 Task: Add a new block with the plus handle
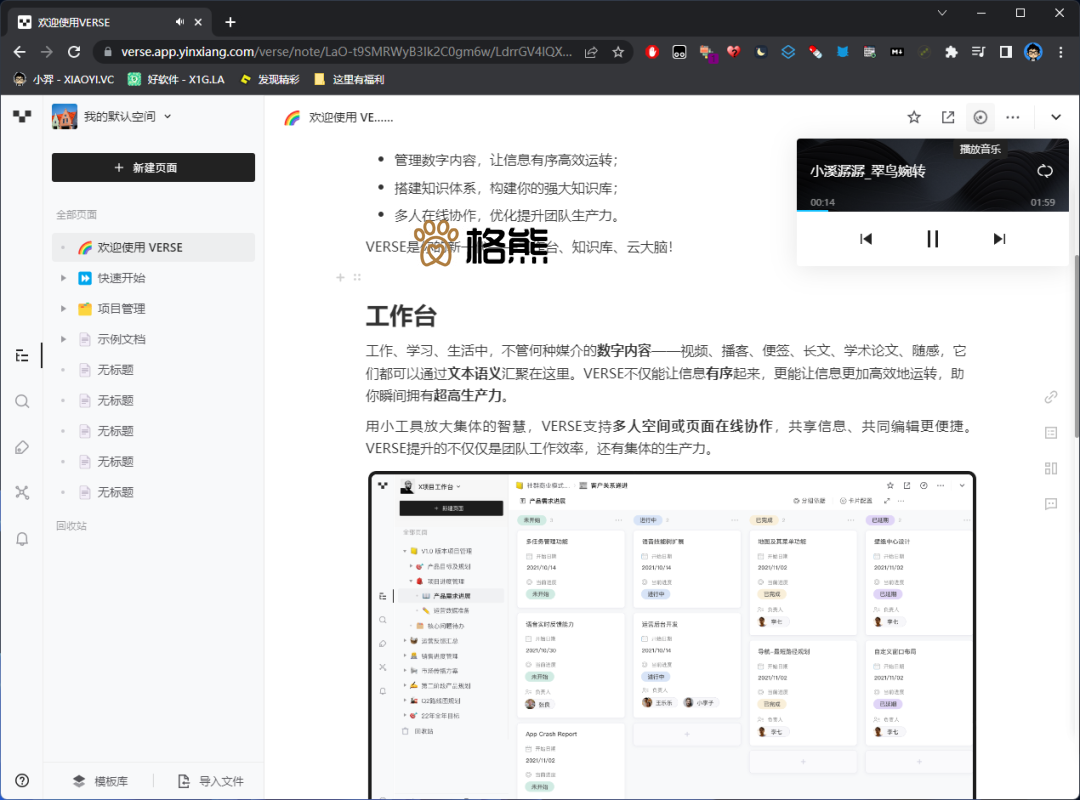click(340, 277)
